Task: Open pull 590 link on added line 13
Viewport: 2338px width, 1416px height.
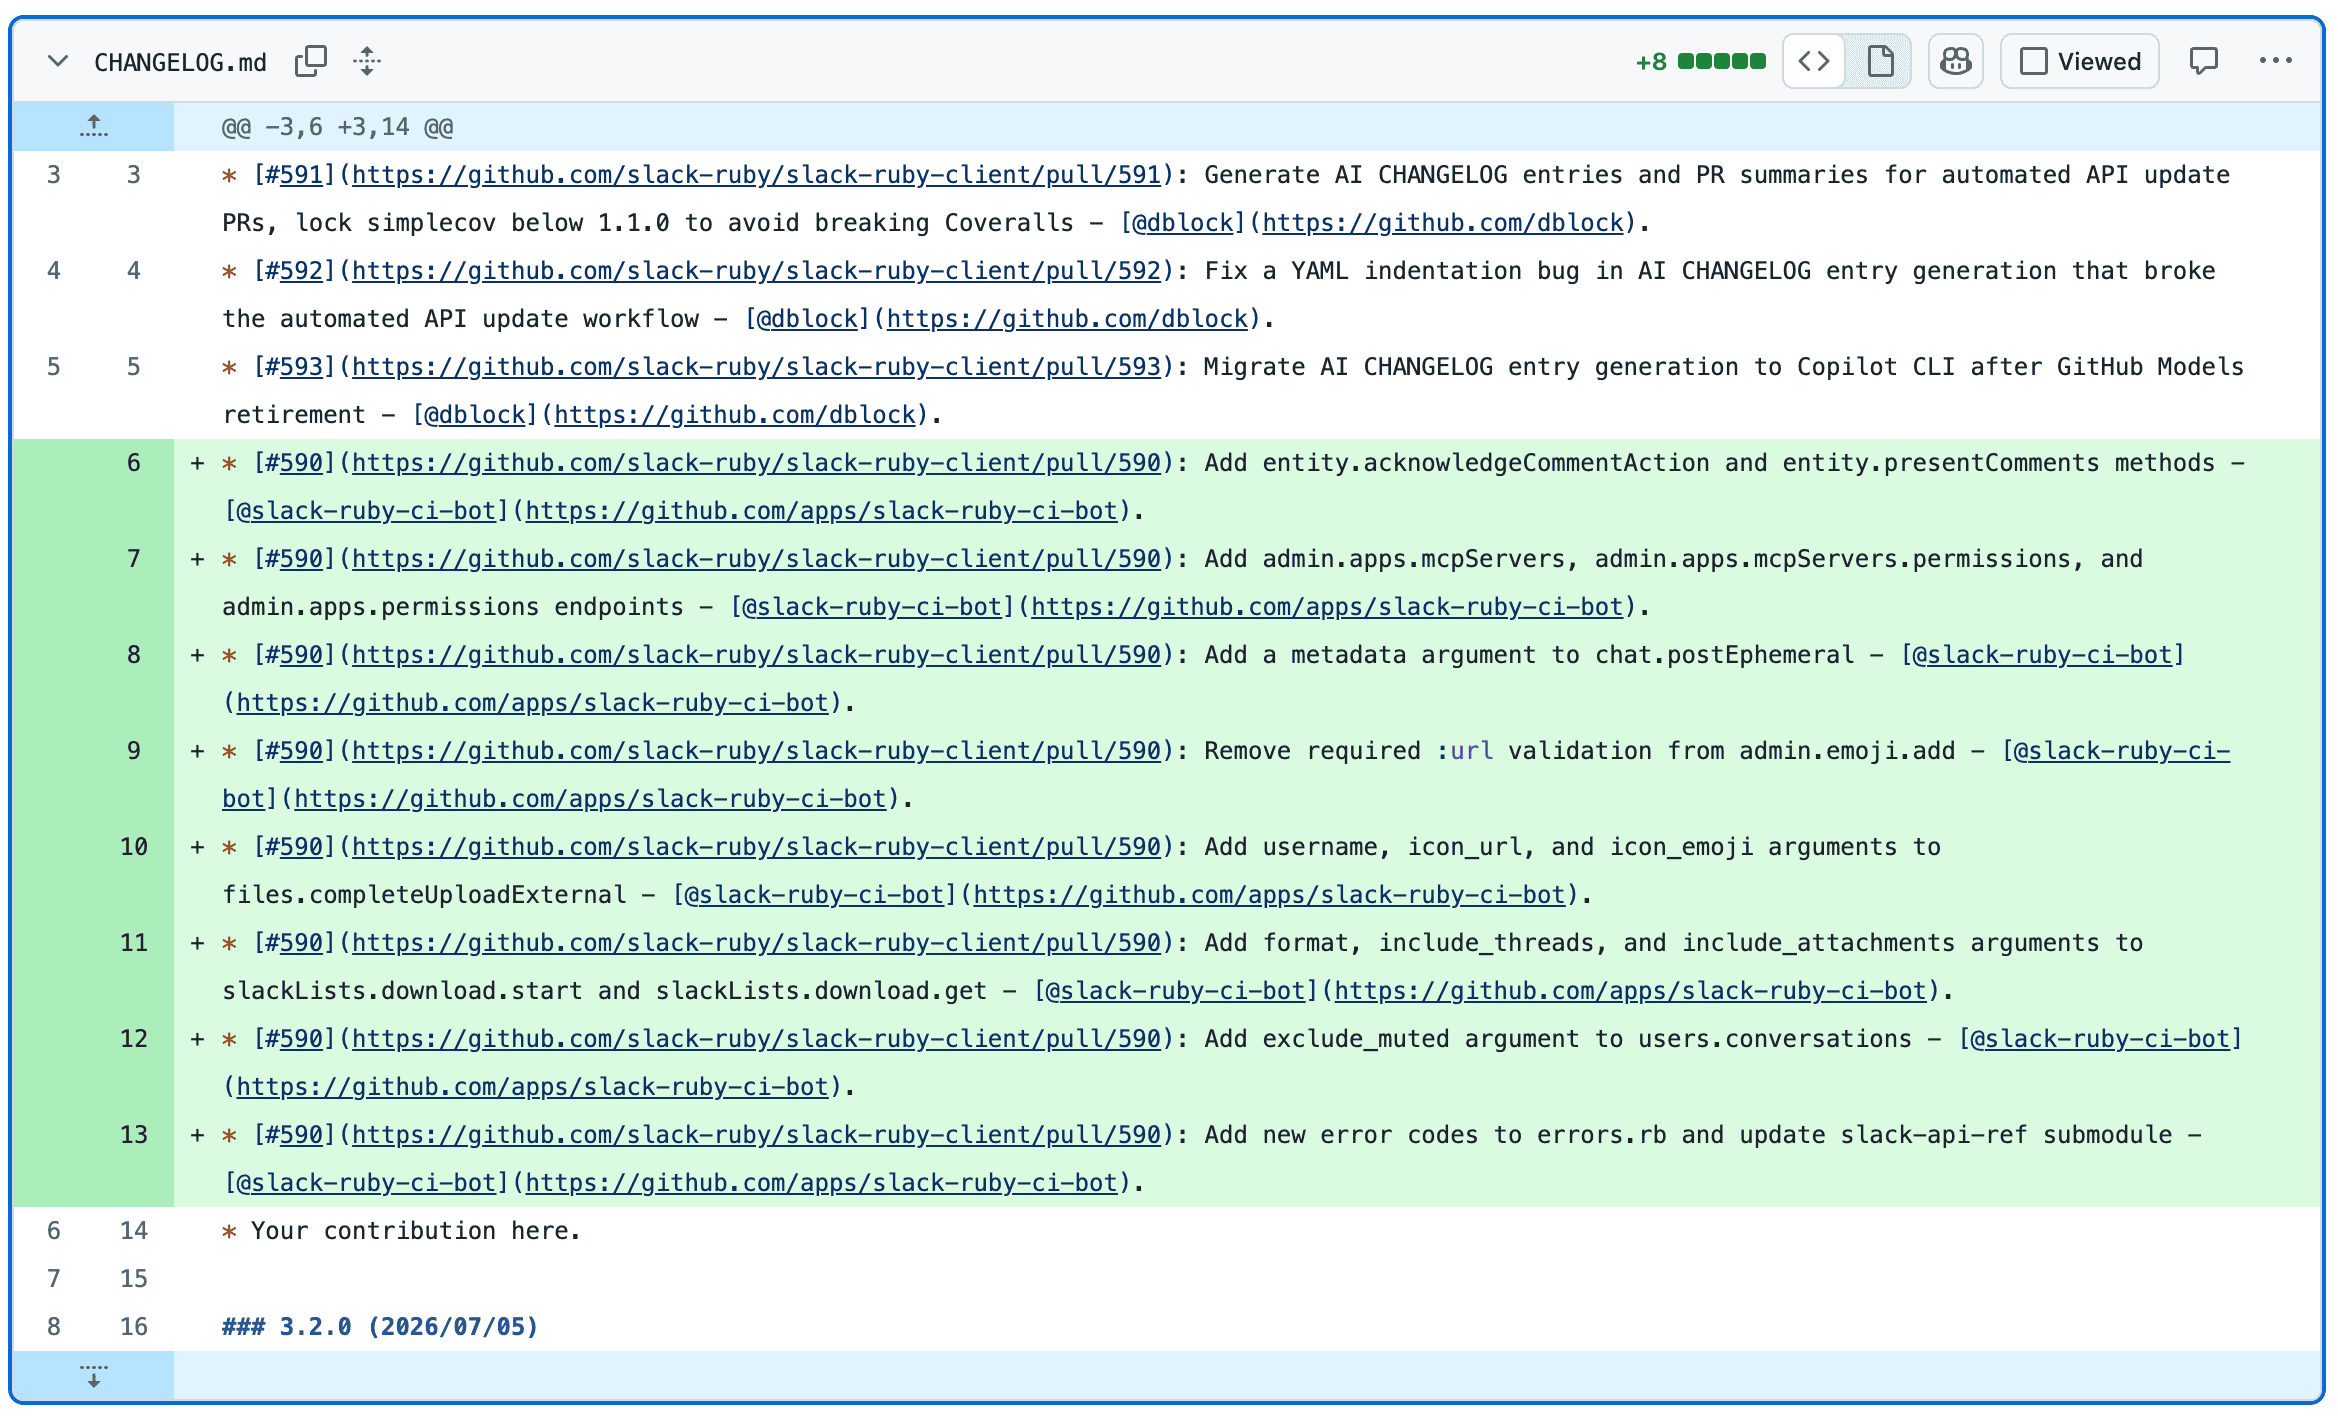Action: (x=756, y=1135)
